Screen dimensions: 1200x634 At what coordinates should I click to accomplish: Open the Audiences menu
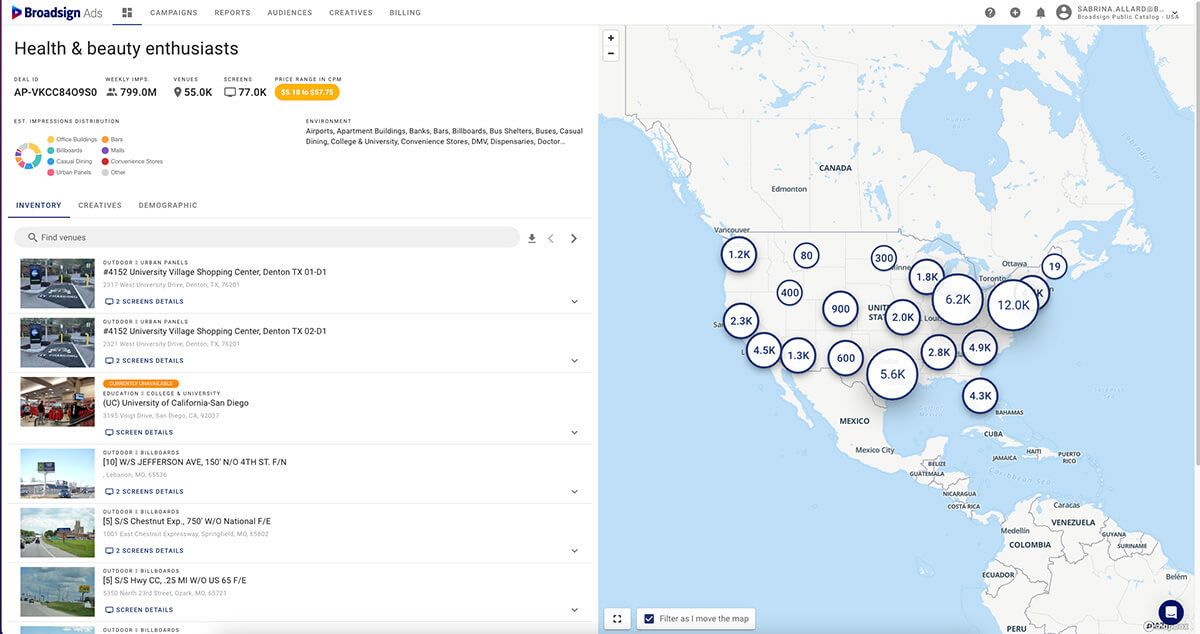tap(290, 13)
